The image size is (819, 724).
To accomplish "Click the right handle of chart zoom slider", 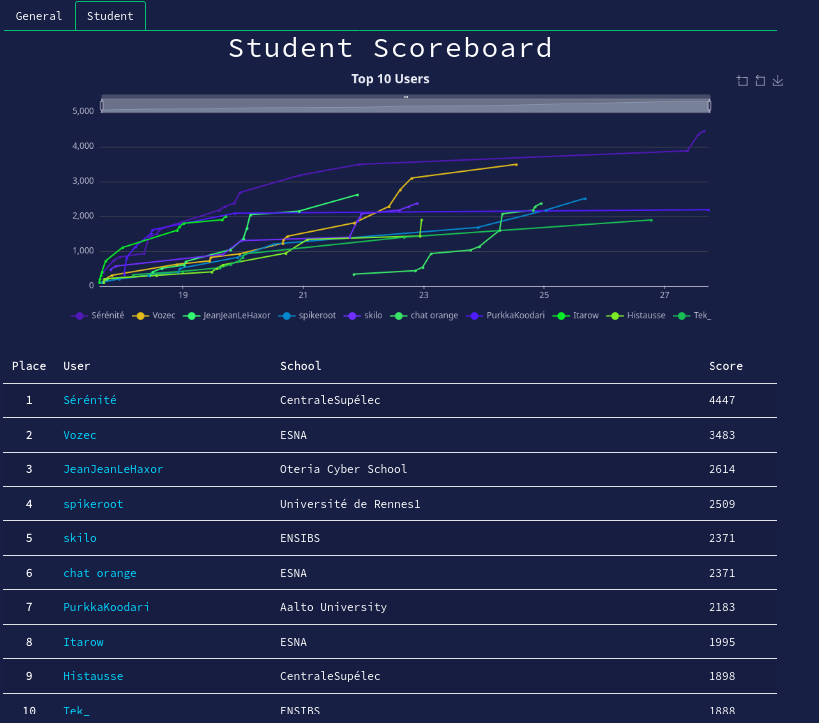I will click(x=709, y=106).
